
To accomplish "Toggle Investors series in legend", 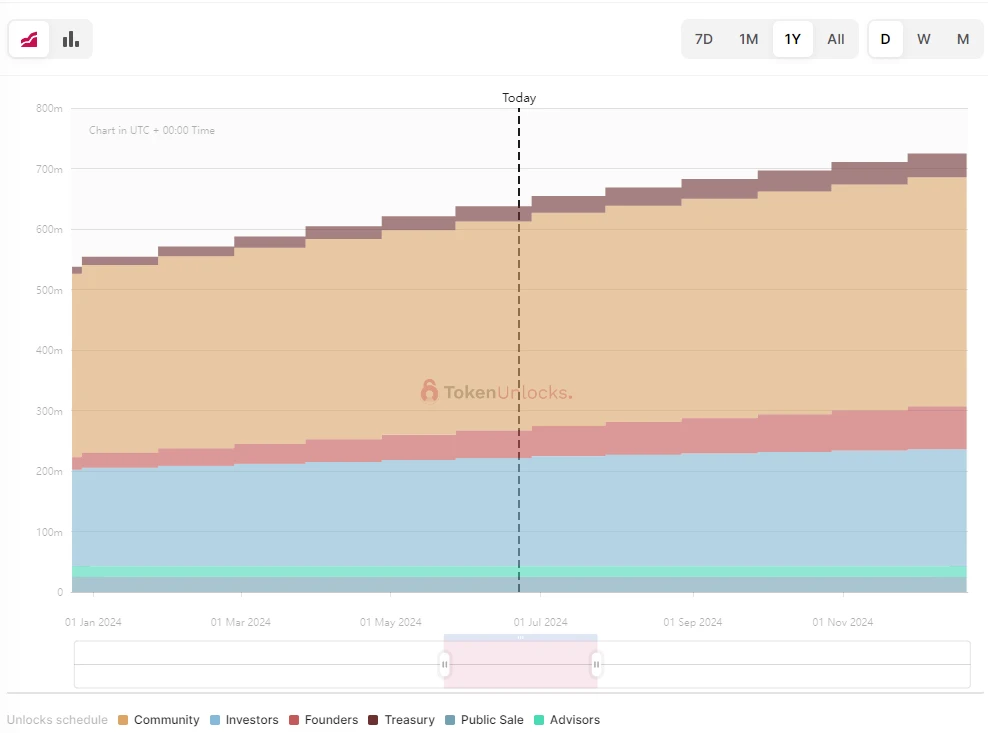I will point(244,720).
